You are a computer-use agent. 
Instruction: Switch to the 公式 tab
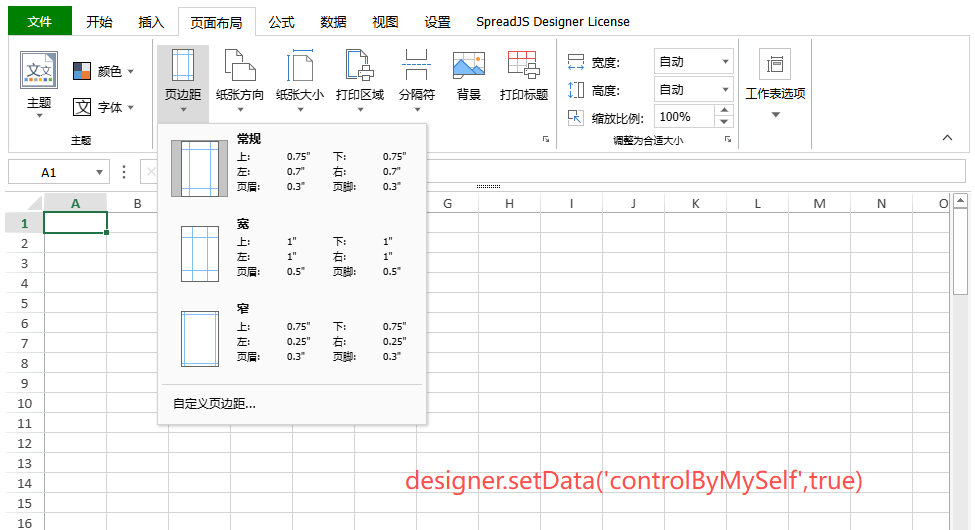[x=281, y=22]
